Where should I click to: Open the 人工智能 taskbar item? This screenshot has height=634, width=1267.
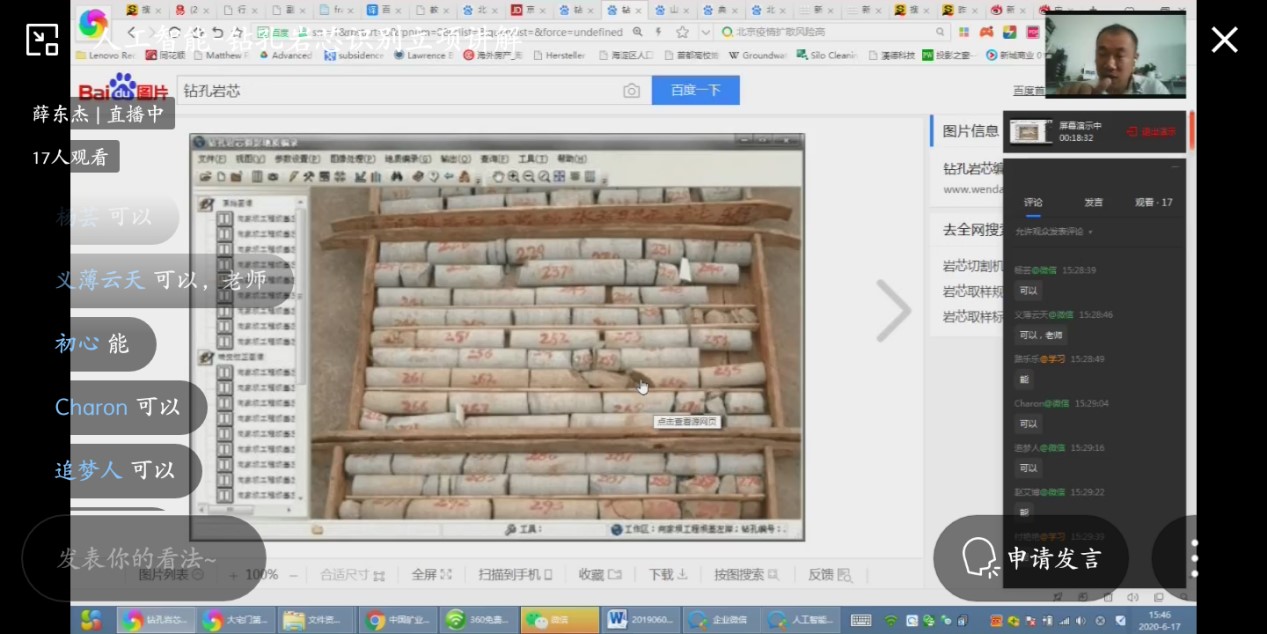(800, 620)
